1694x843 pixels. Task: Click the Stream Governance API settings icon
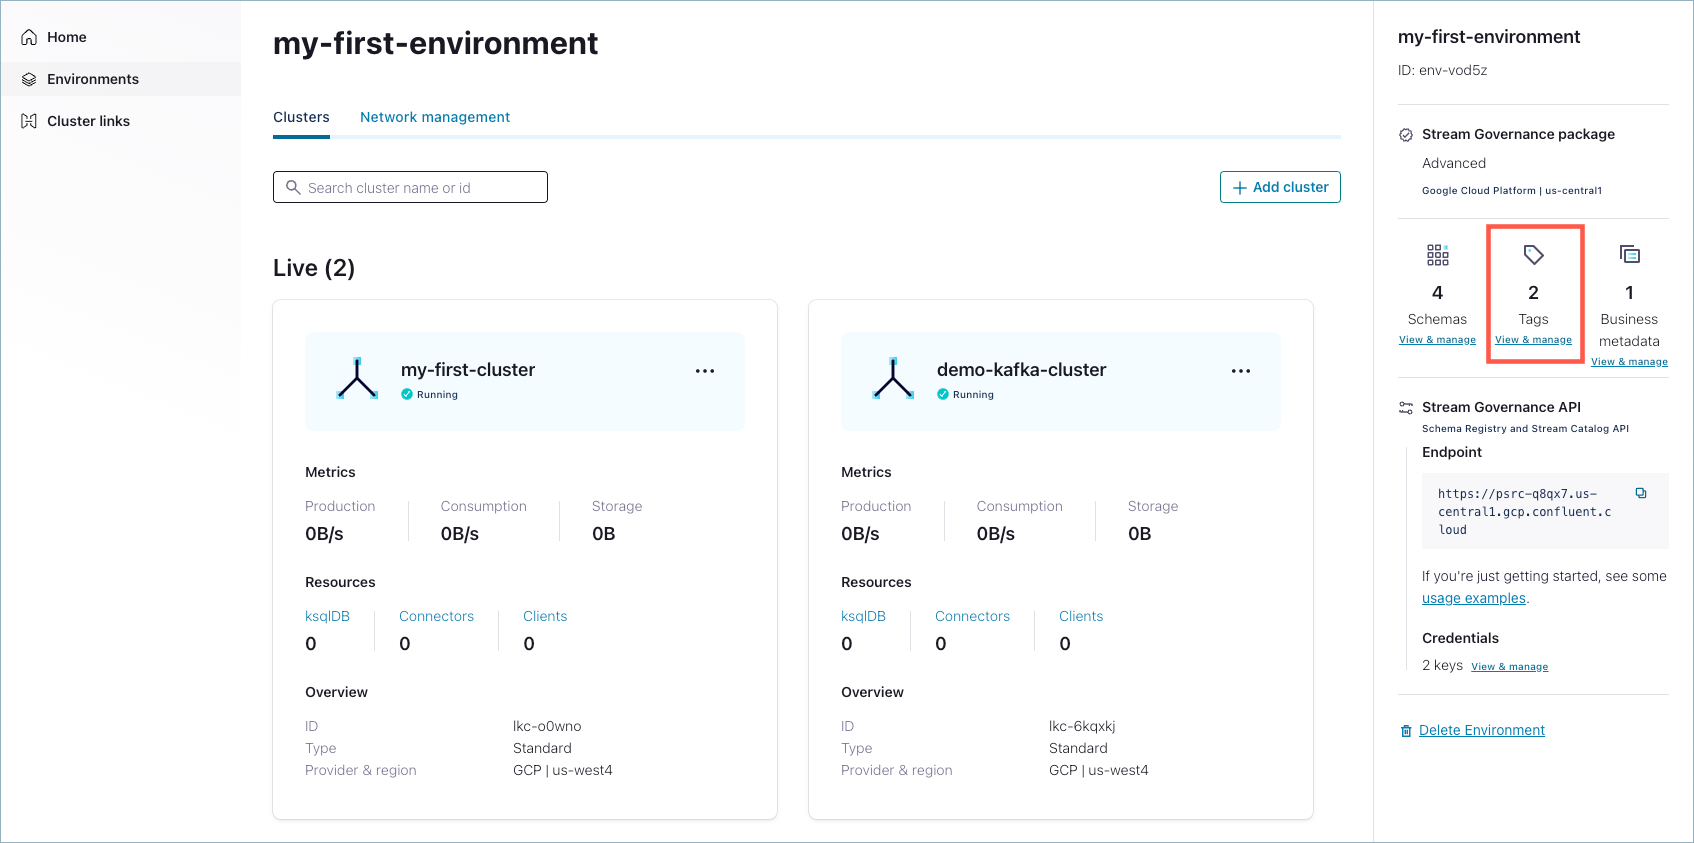[1406, 408]
